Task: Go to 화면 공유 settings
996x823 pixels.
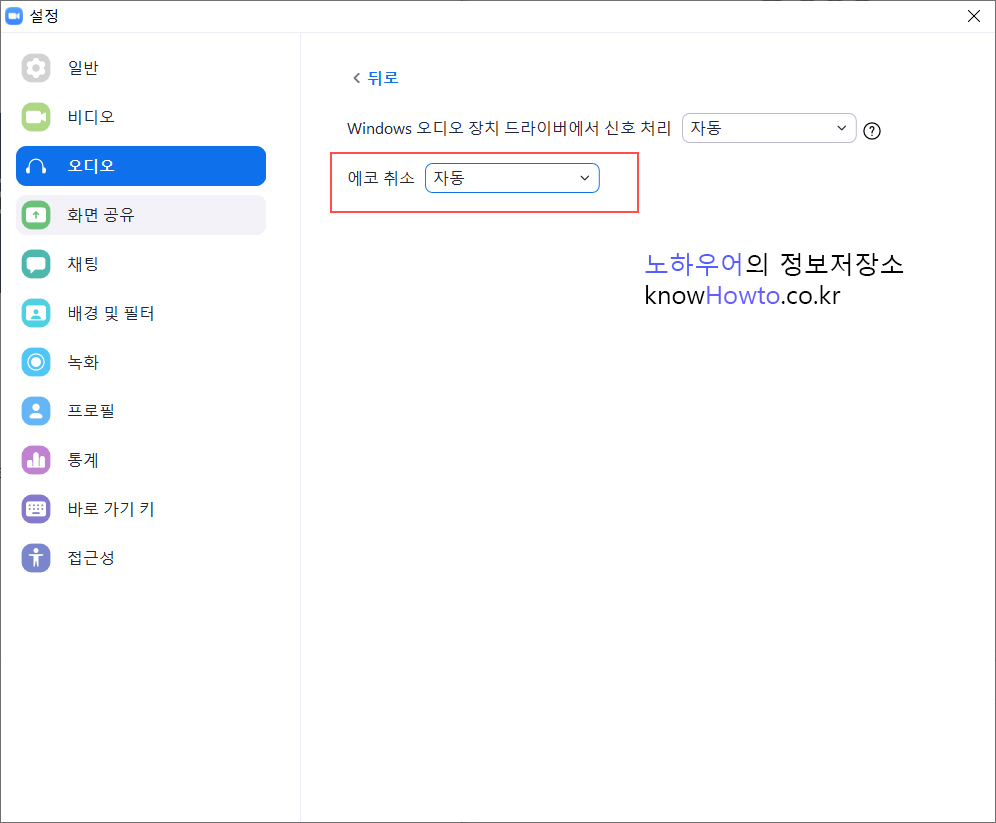Action: (x=141, y=215)
